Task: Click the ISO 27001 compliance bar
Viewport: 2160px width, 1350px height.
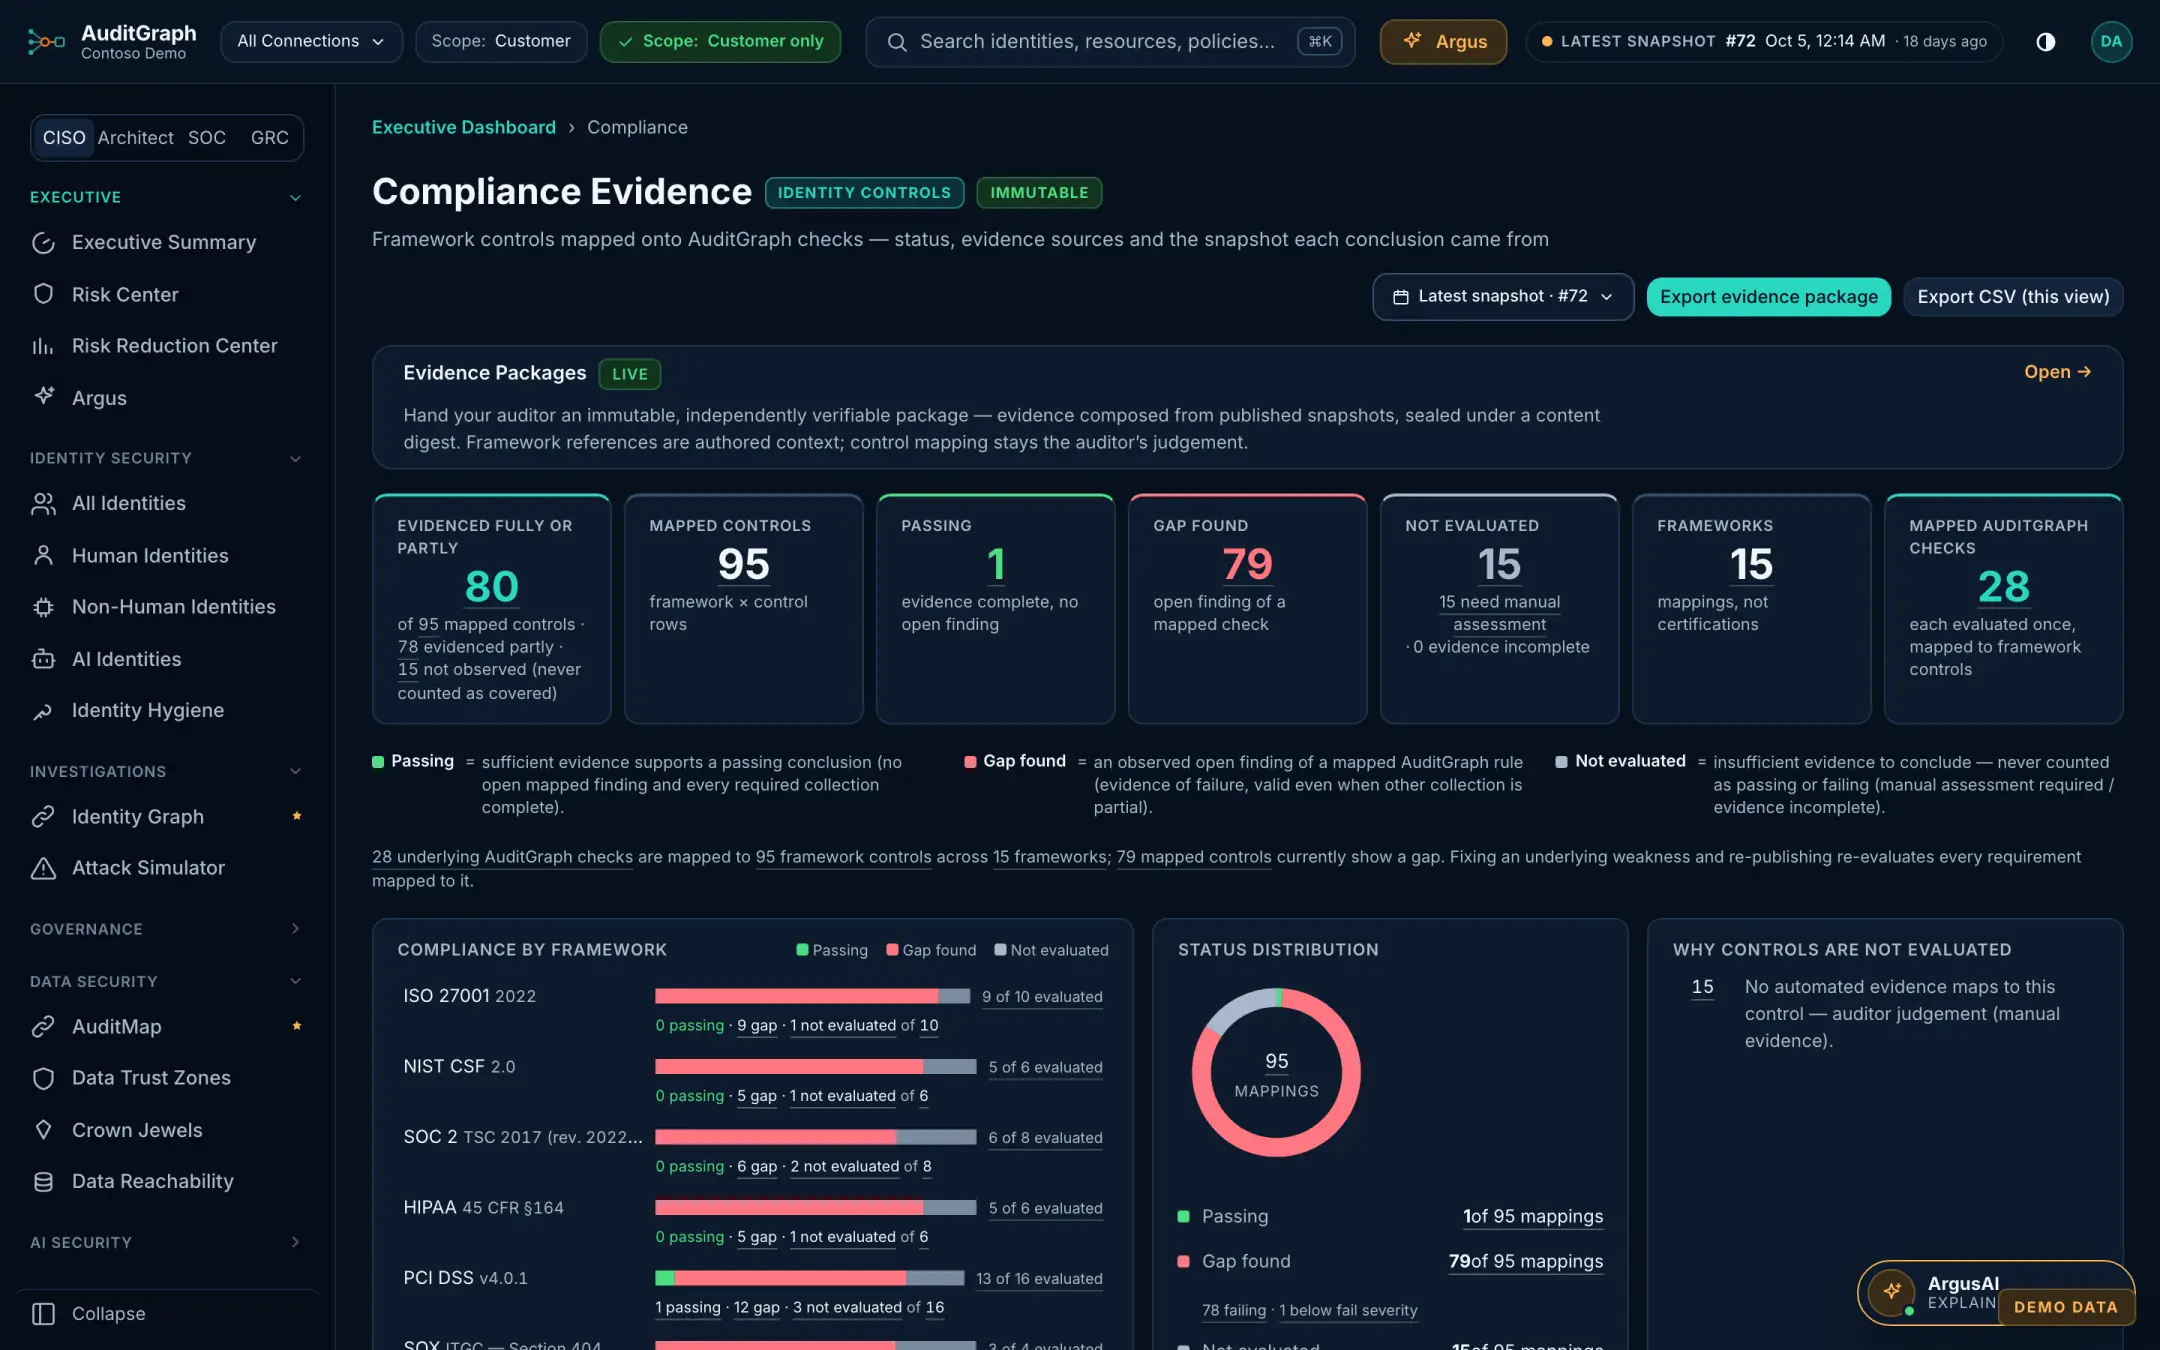Action: (x=812, y=996)
